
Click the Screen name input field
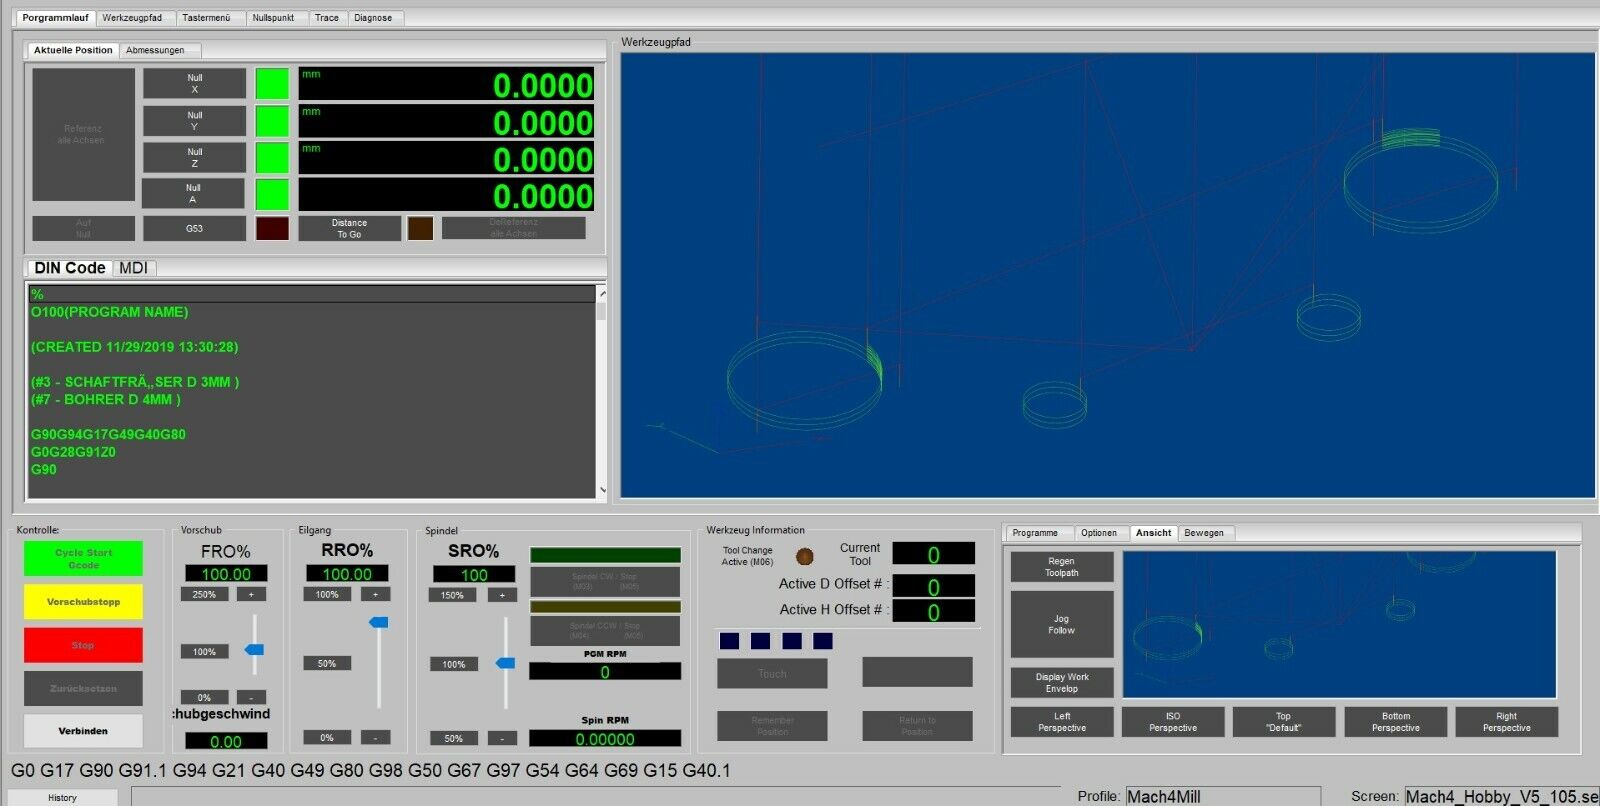click(x=1500, y=796)
